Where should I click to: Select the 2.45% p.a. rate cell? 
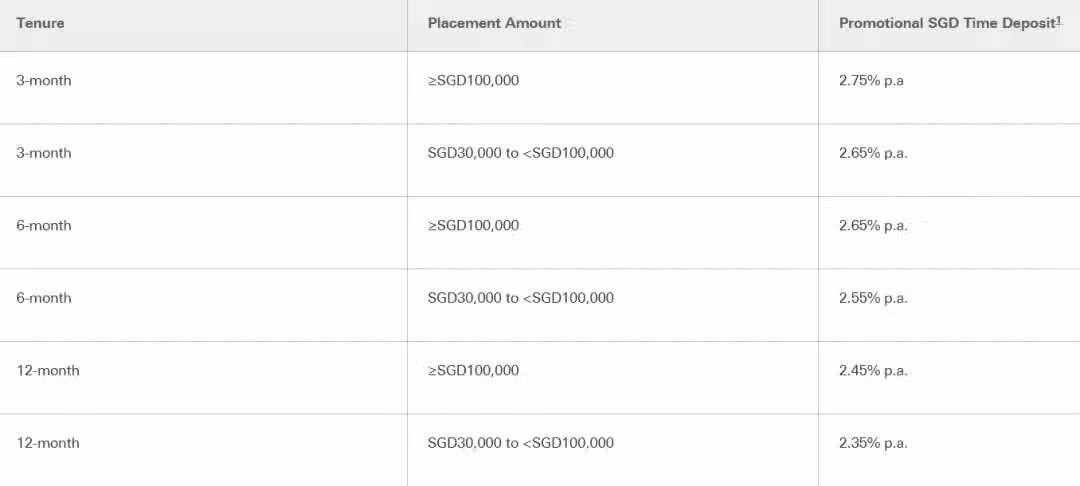(x=873, y=370)
